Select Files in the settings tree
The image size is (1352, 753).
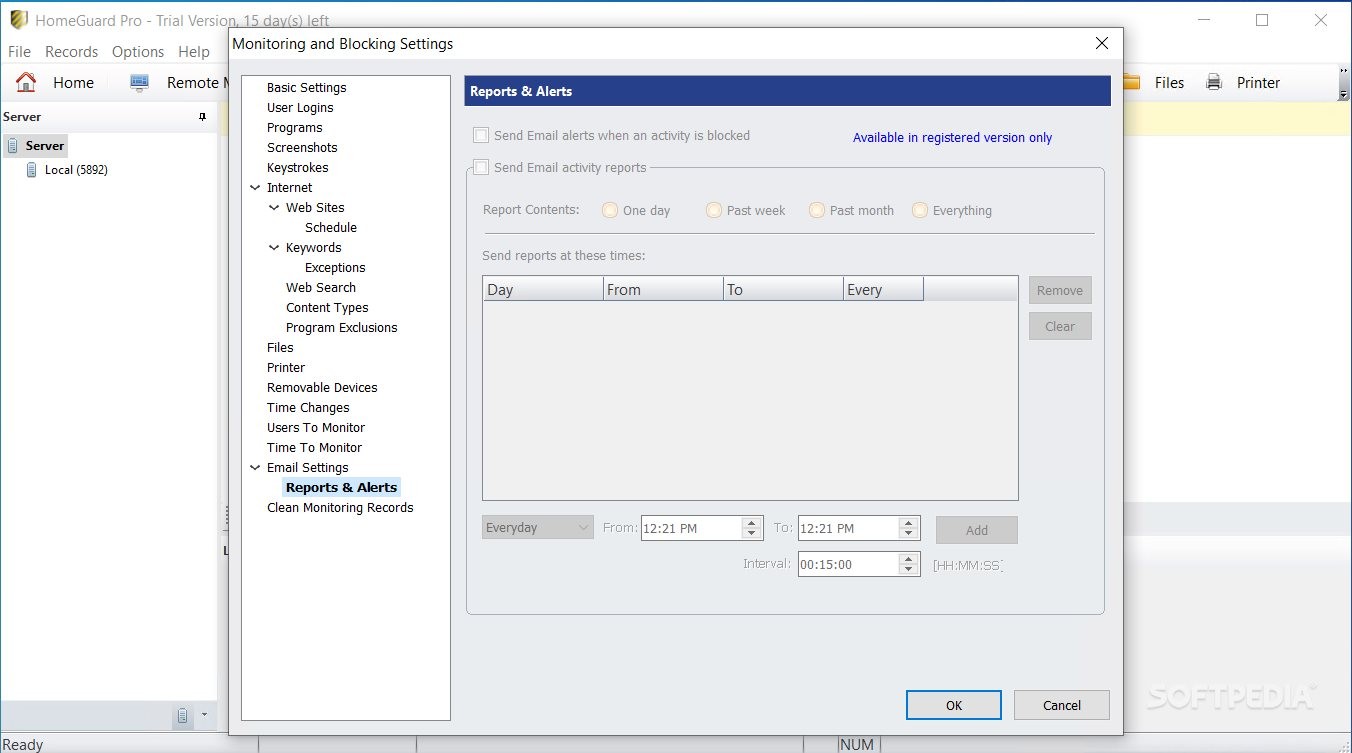click(x=280, y=348)
